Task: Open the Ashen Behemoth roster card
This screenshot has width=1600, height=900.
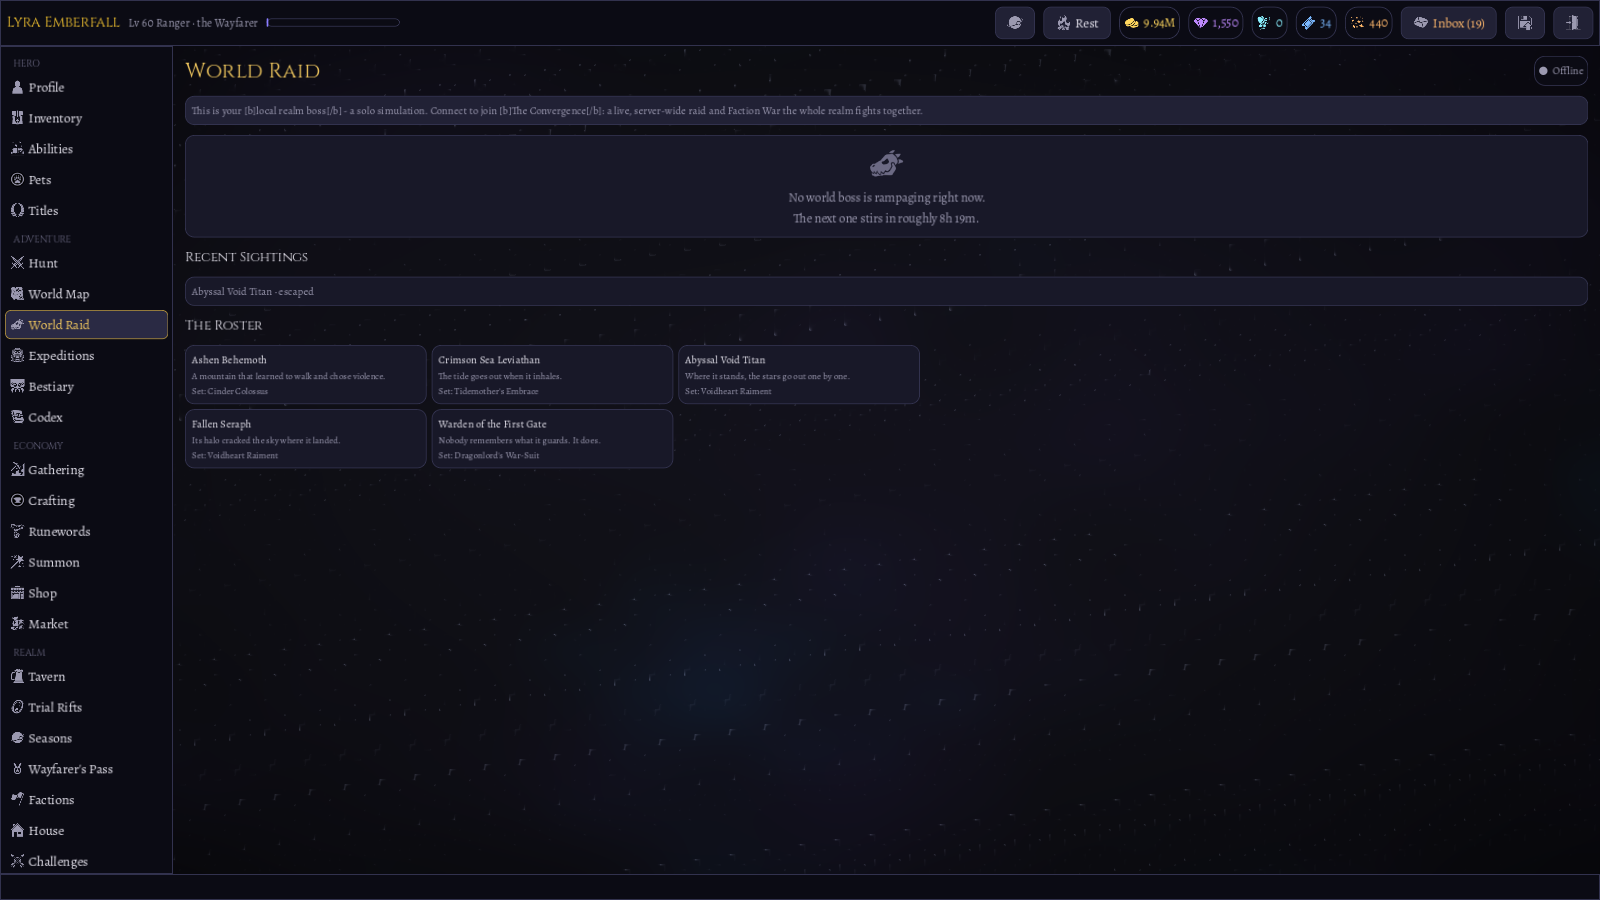Action: coord(306,375)
